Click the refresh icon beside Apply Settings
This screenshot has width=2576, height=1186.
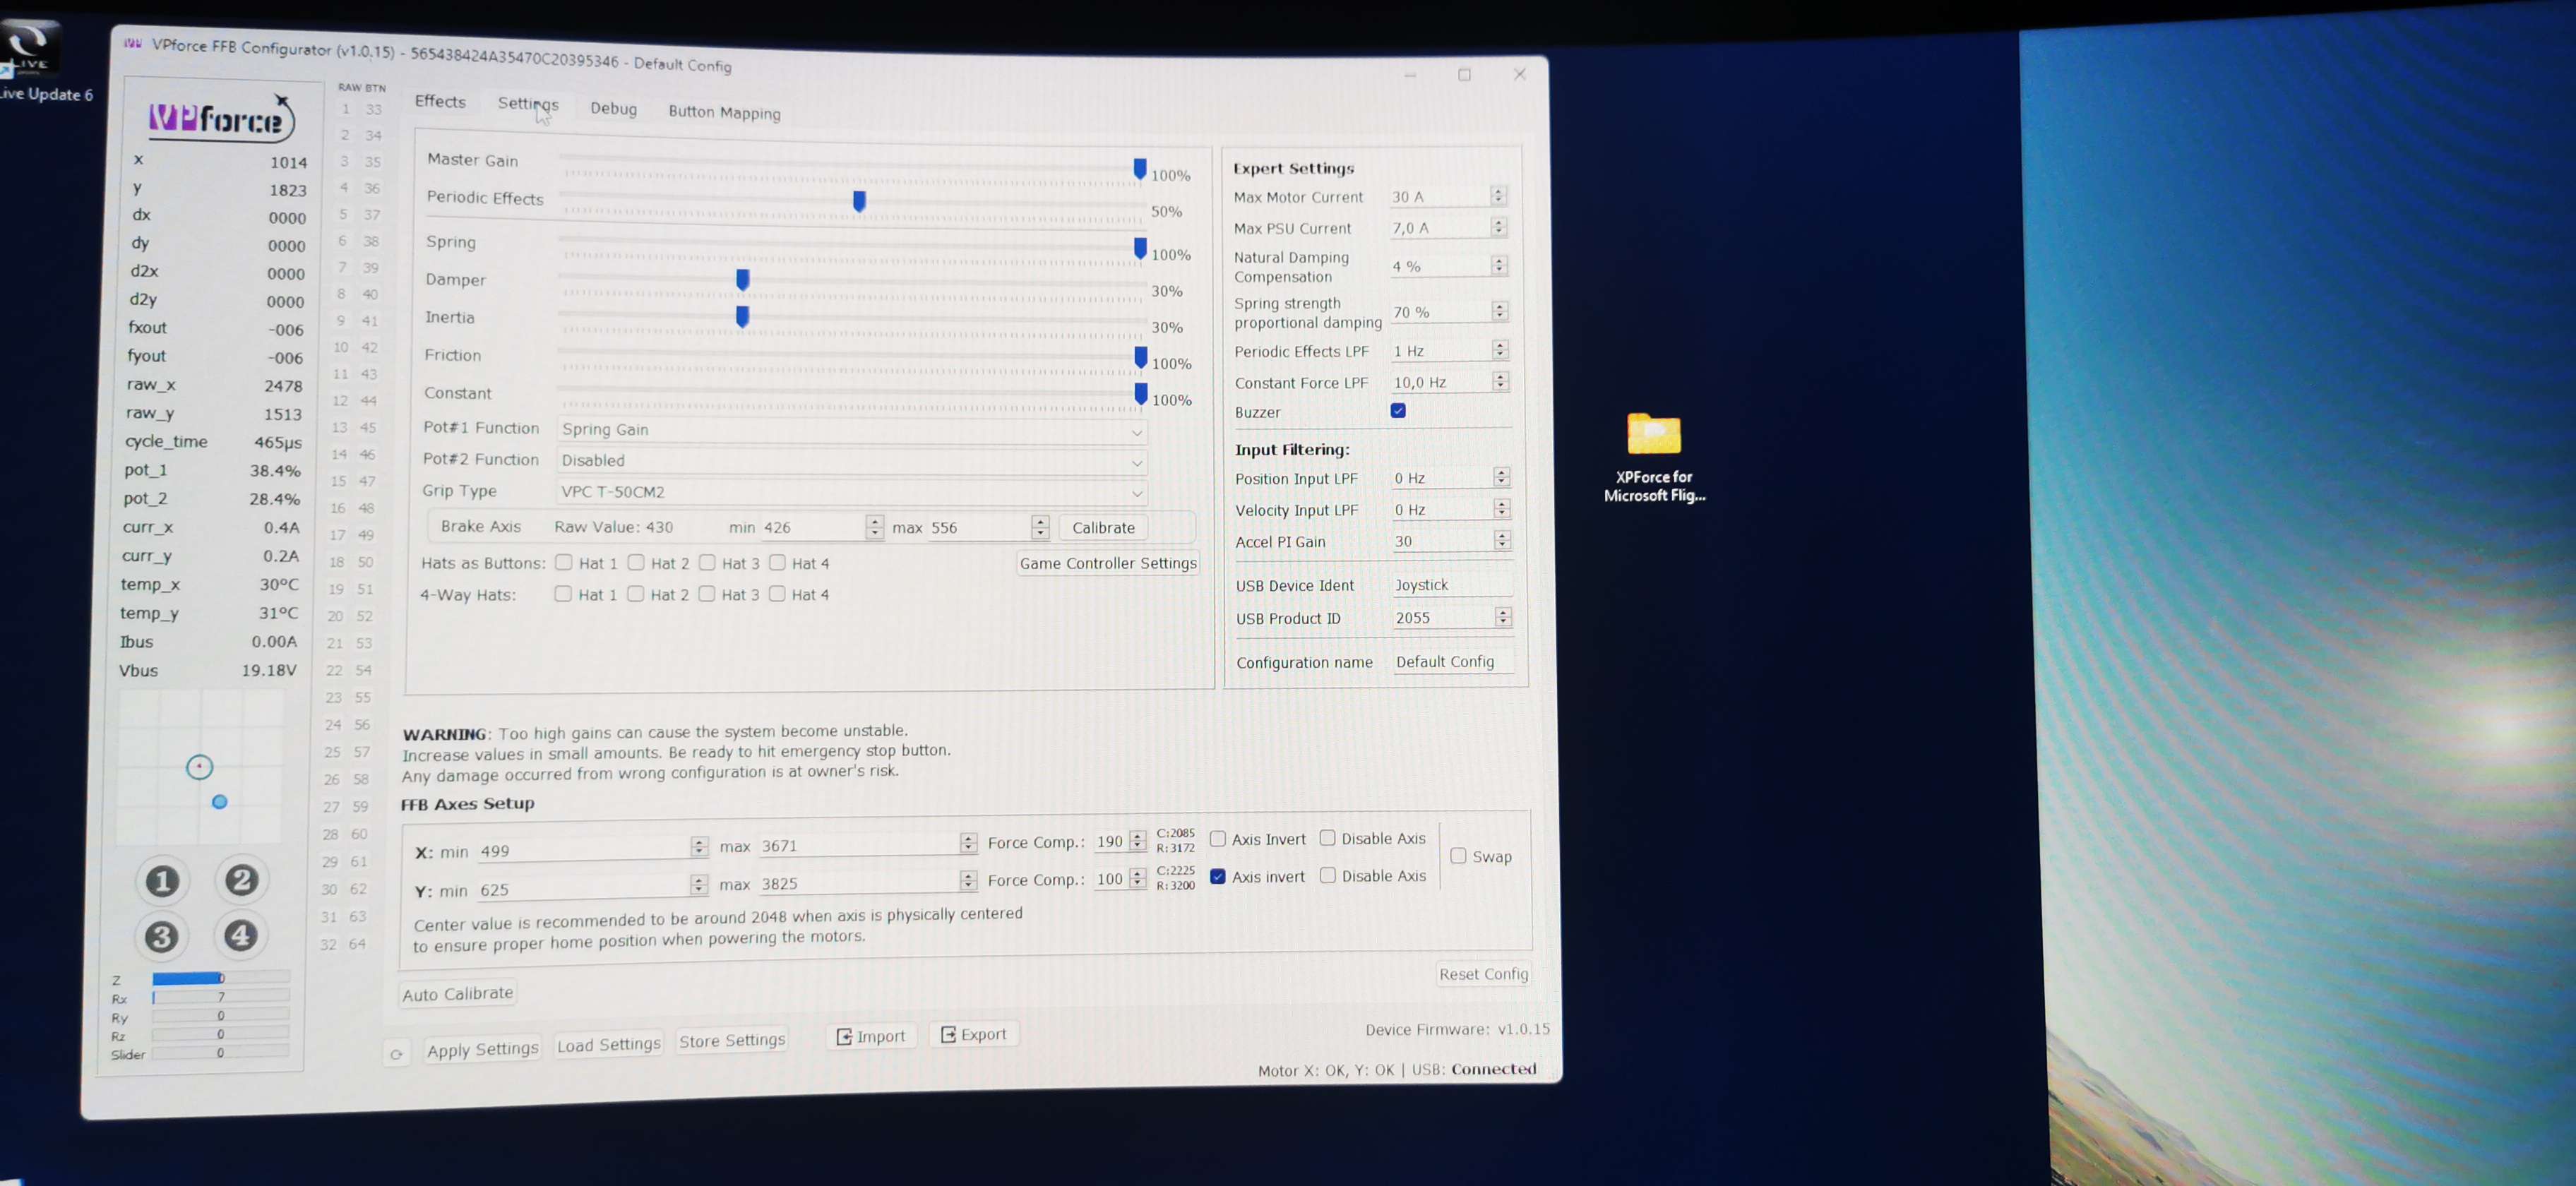[397, 1054]
